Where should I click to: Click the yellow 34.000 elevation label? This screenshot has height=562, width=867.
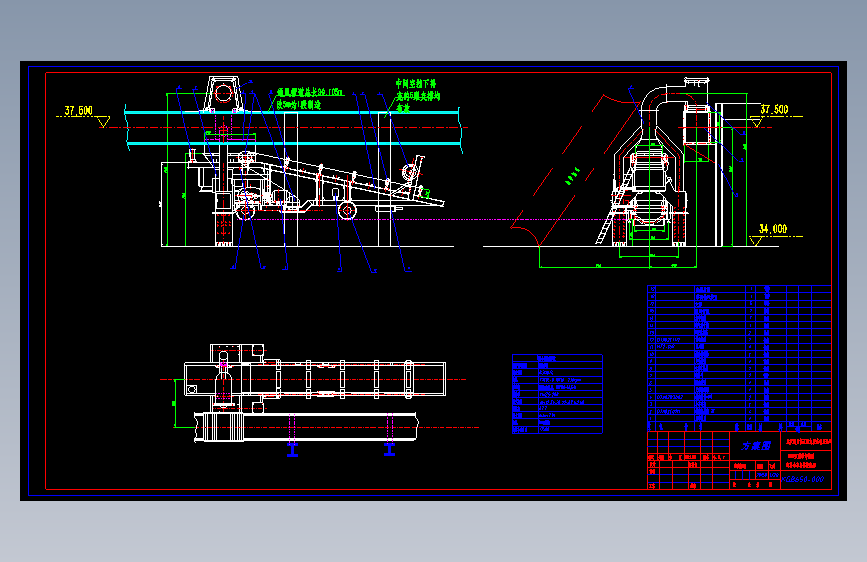click(x=773, y=229)
